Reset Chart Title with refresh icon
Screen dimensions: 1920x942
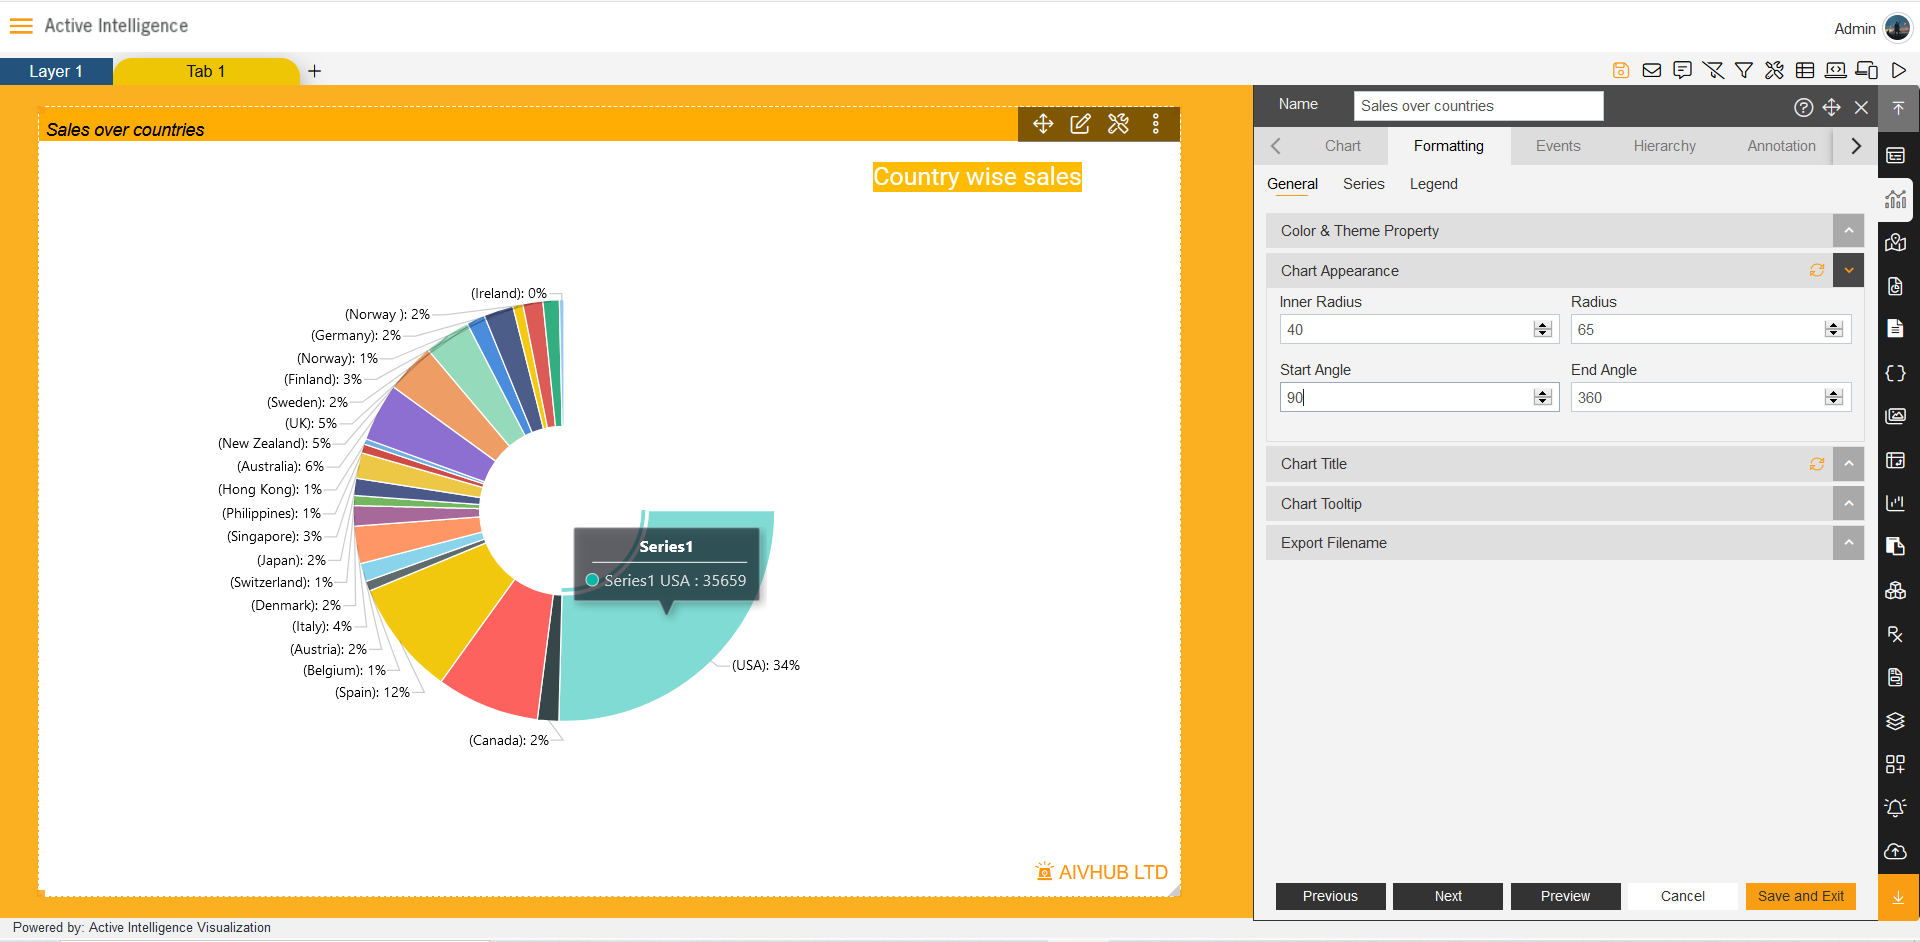point(1817,464)
